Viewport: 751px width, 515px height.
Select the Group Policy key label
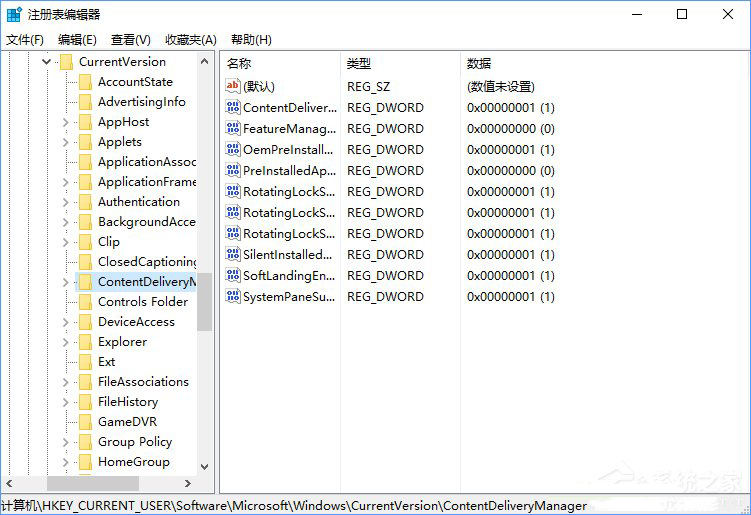135,442
